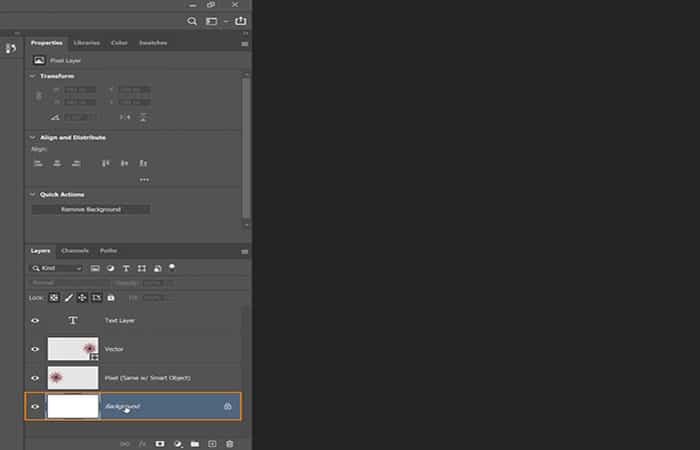Viewport: 700px width, 450px height.
Task: Click the search magnifier icon
Action: tap(192, 21)
